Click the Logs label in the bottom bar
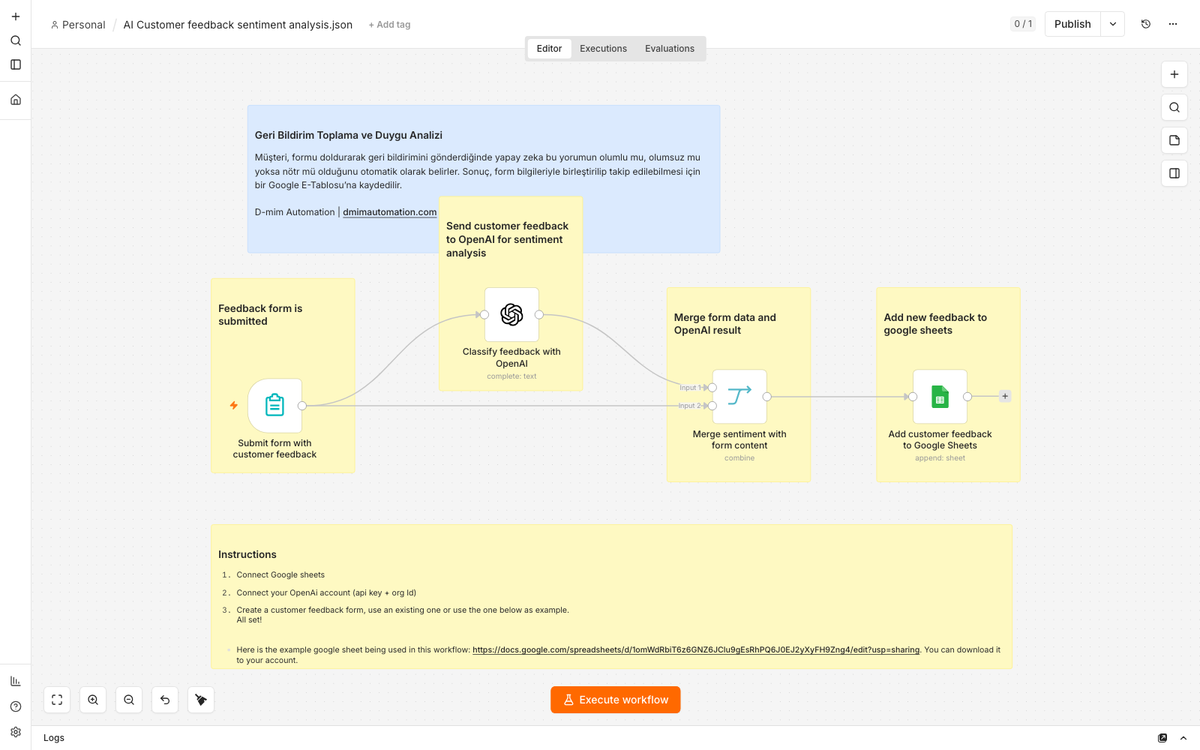Screen dimensions: 1200x750 (54, 738)
